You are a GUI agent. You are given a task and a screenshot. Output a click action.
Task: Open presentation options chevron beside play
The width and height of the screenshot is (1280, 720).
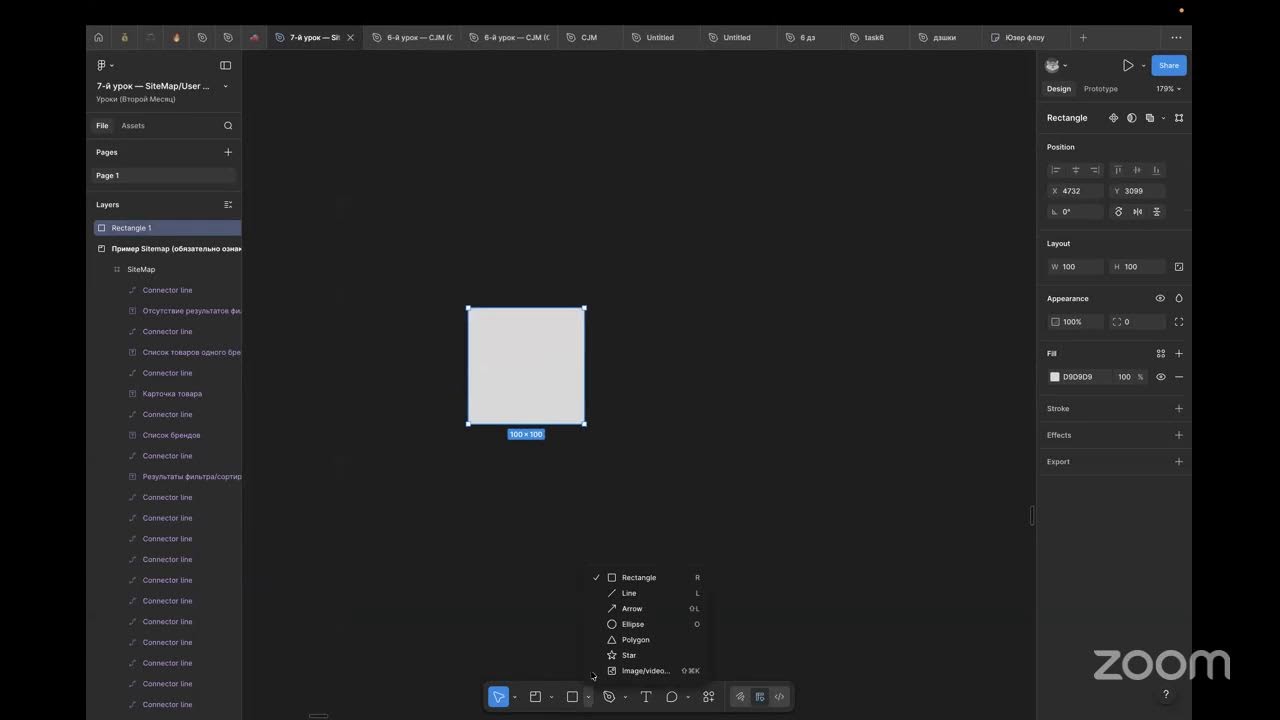[1143, 66]
